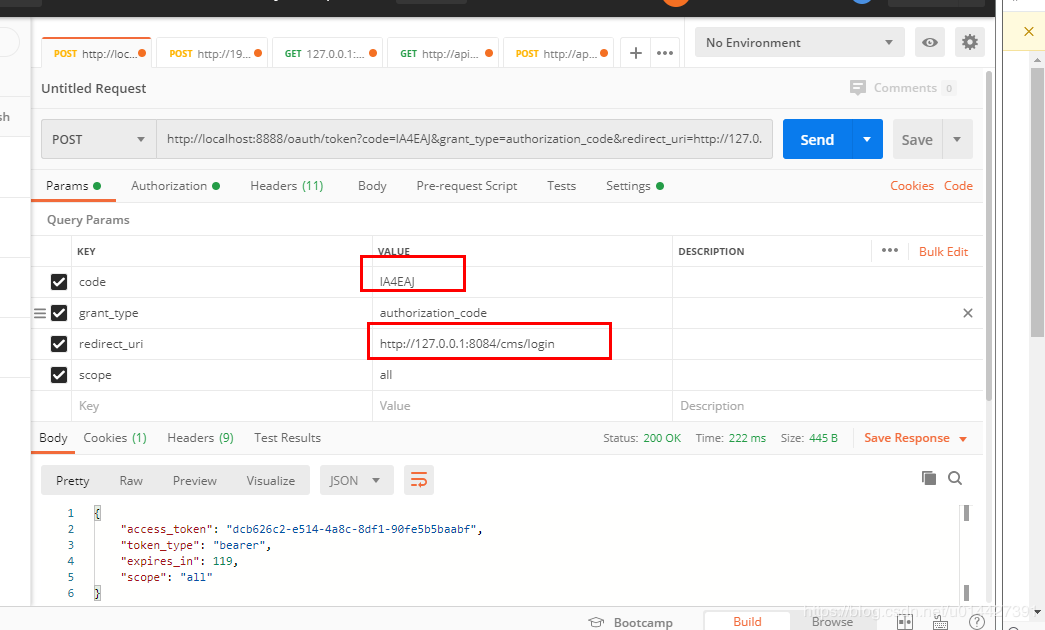The height and width of the screenshot is (630, 1045).
Task: Select Visualize response view
Action: 271,481
